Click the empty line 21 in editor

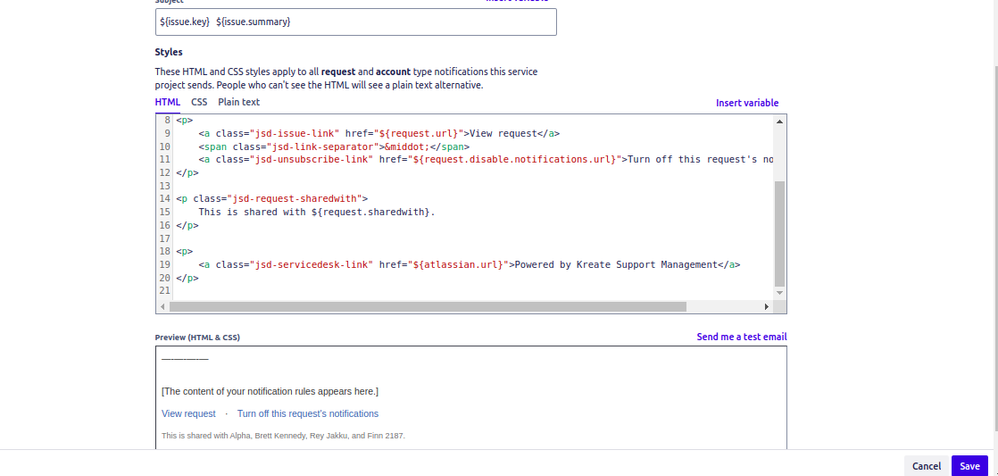(471, 291)
